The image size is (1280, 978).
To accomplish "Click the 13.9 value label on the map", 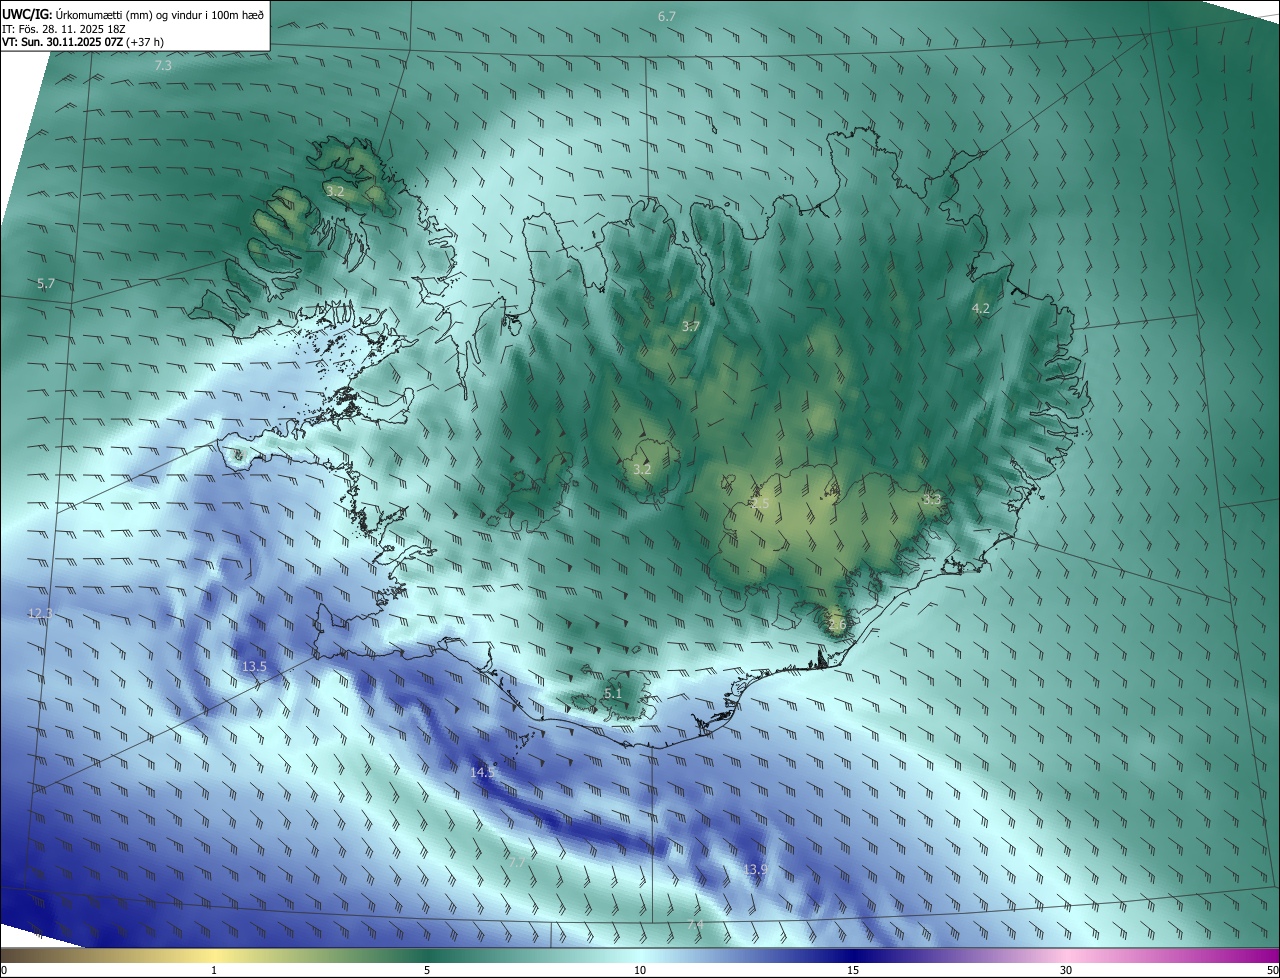I will (755, 870).
